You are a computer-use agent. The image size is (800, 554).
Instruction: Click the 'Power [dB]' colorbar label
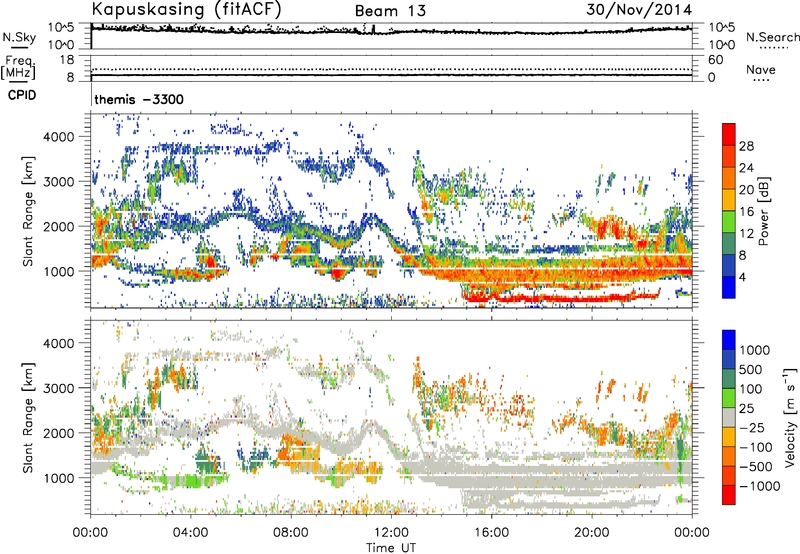763,211
